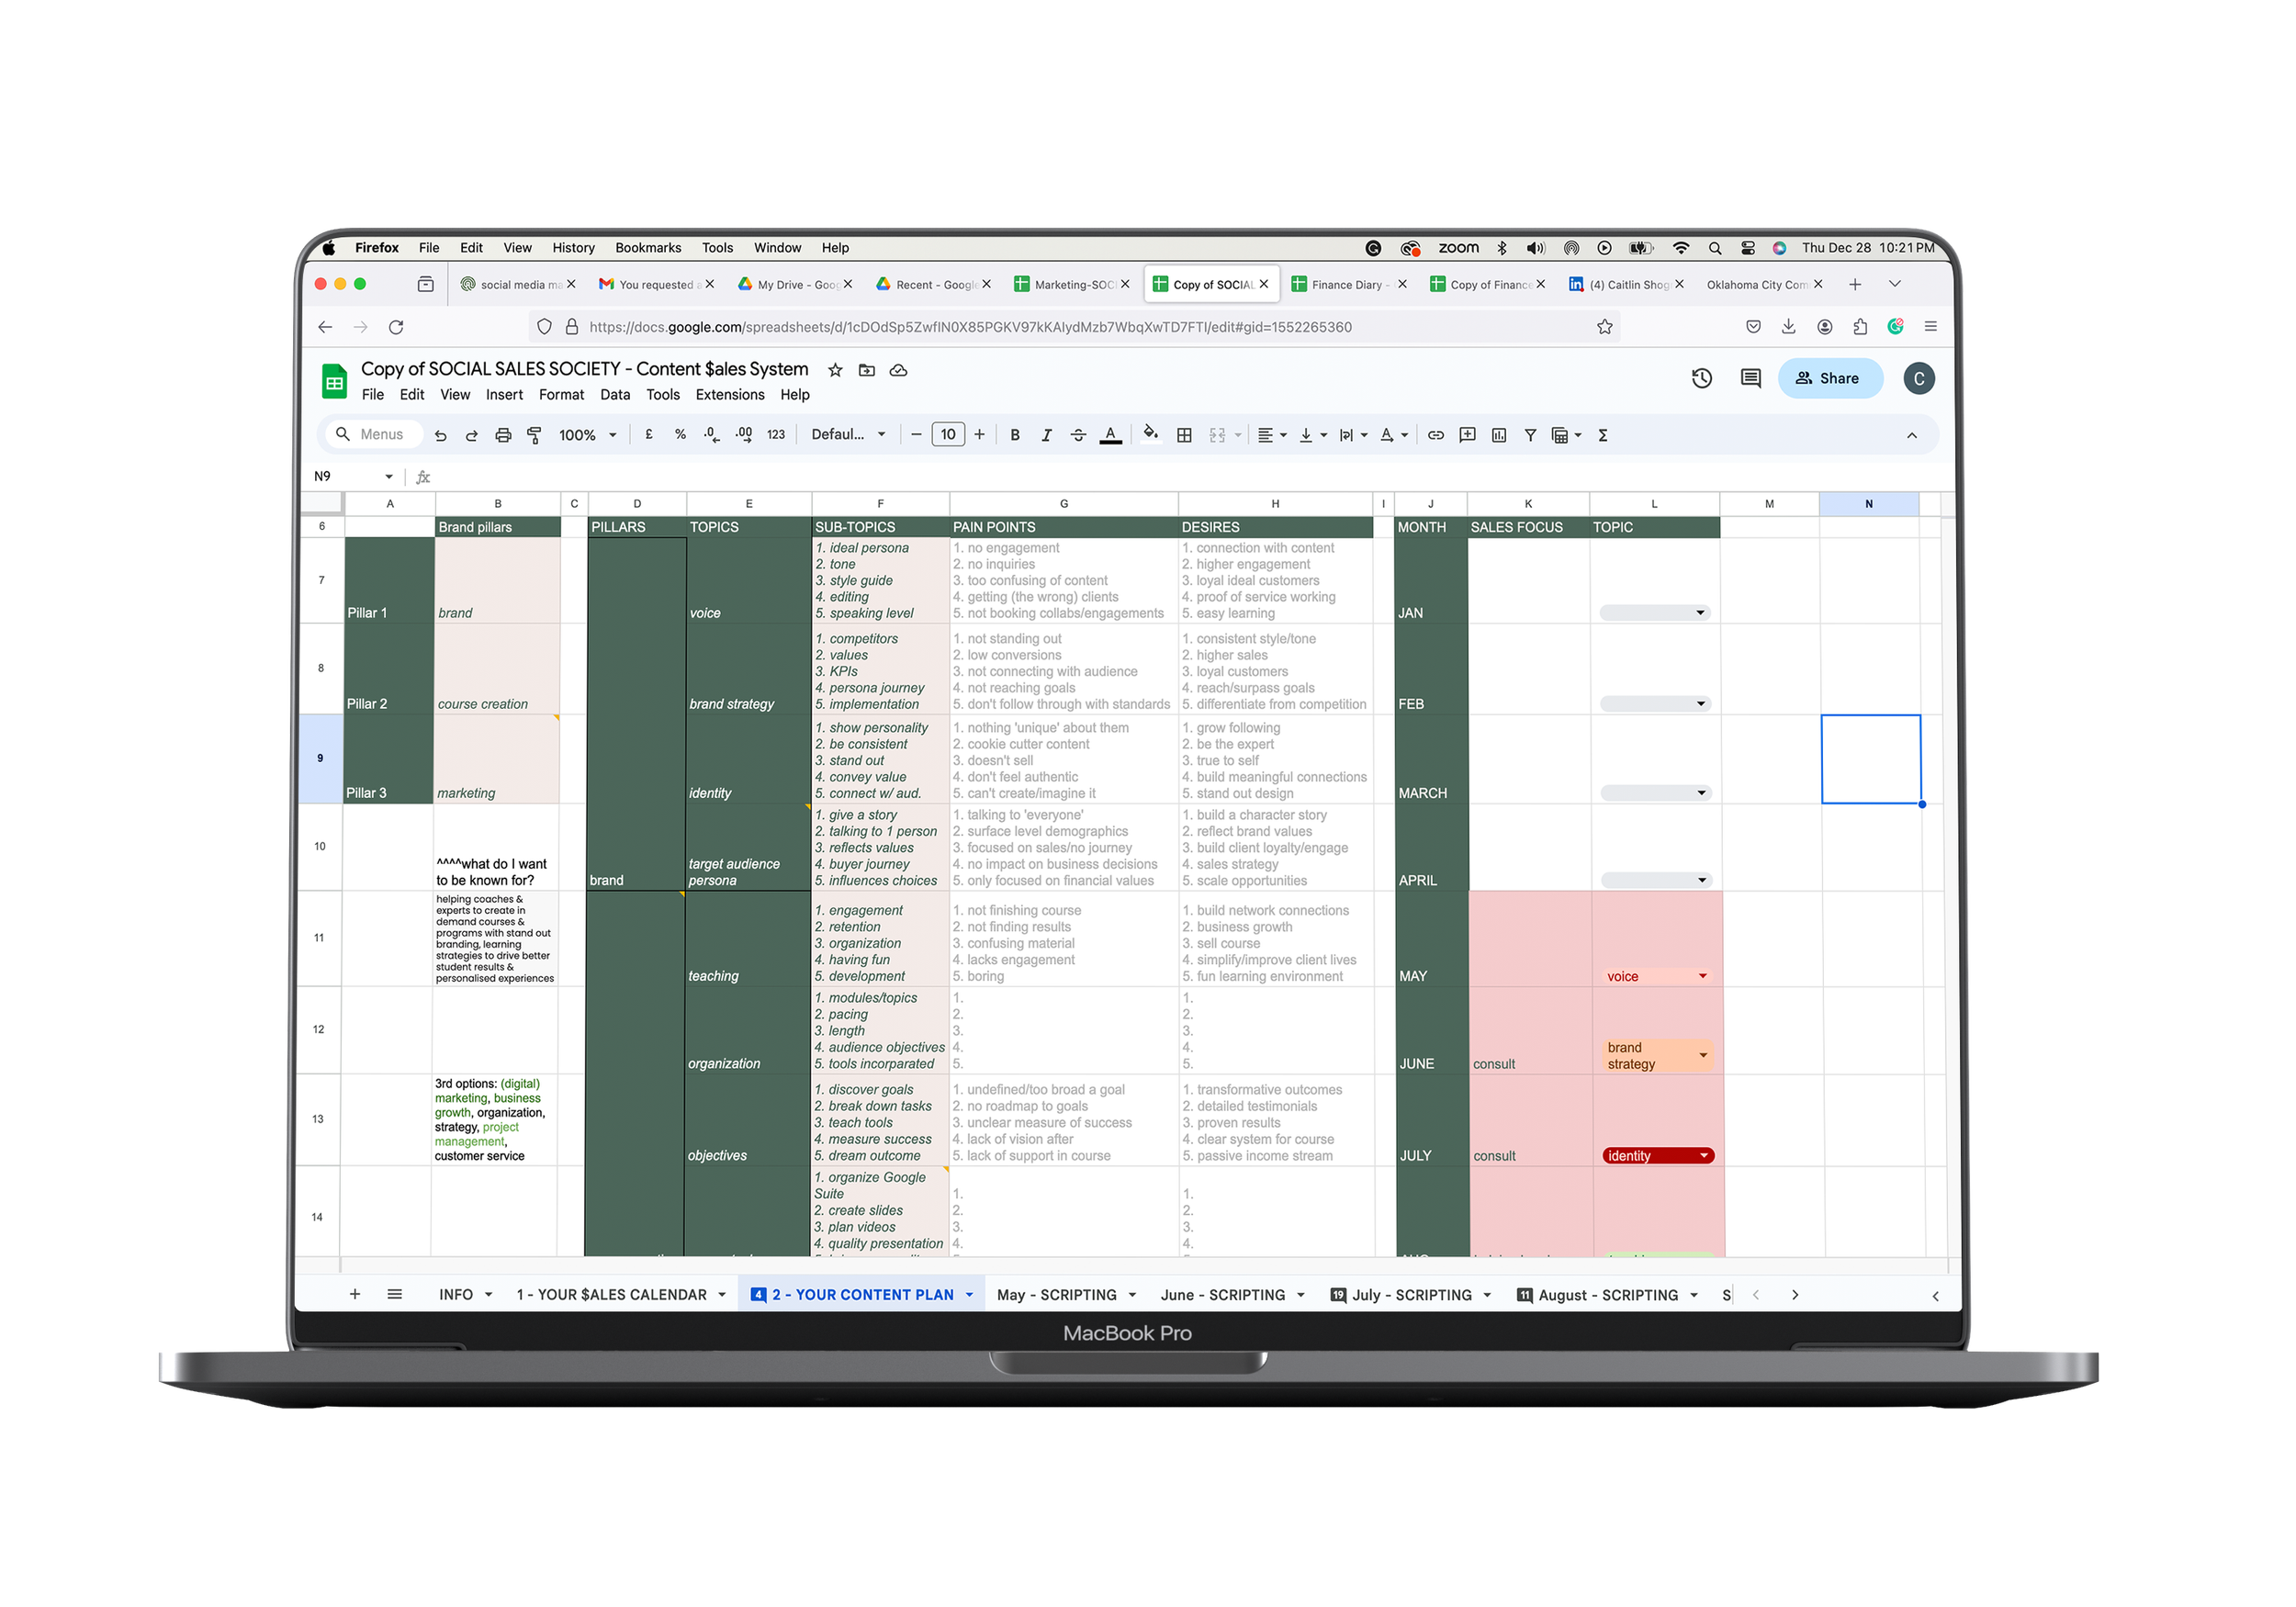Click the font size input field
The width and height of the screenshot is (2296, 1607).
tap(947, 435)
